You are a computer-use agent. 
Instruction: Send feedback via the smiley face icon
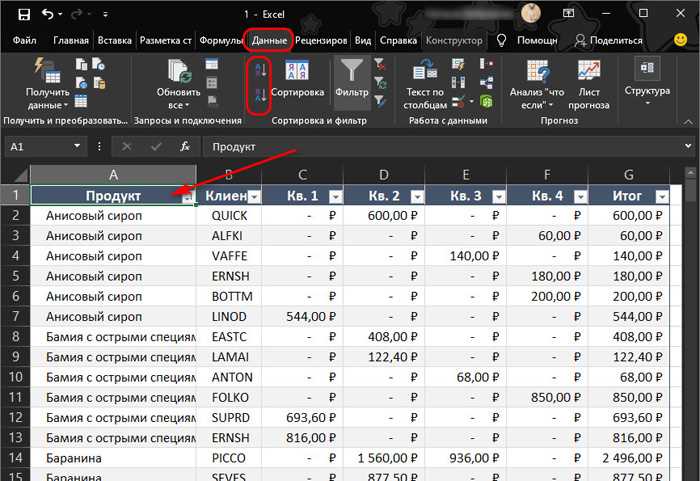coord(680,40)
